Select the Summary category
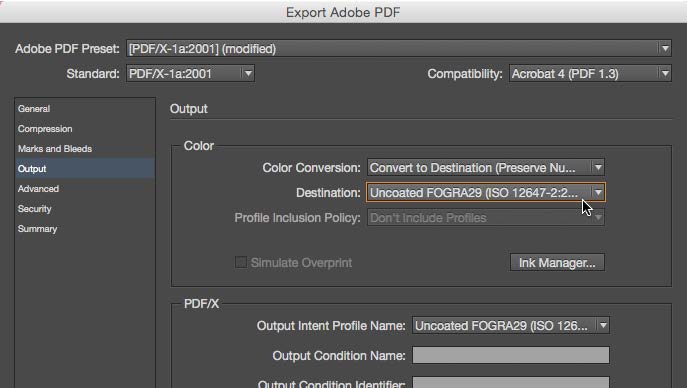Image resolution: width=687 pixels, height=388 pixels. click(85, 229)
